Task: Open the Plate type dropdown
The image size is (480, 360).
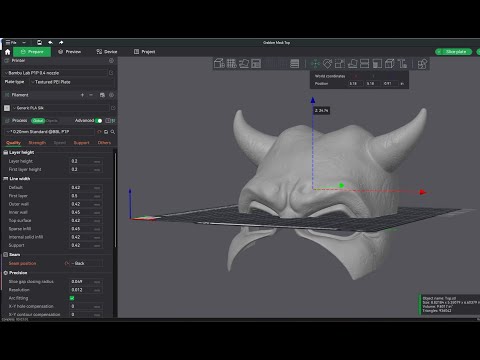Action: (72, 82)
